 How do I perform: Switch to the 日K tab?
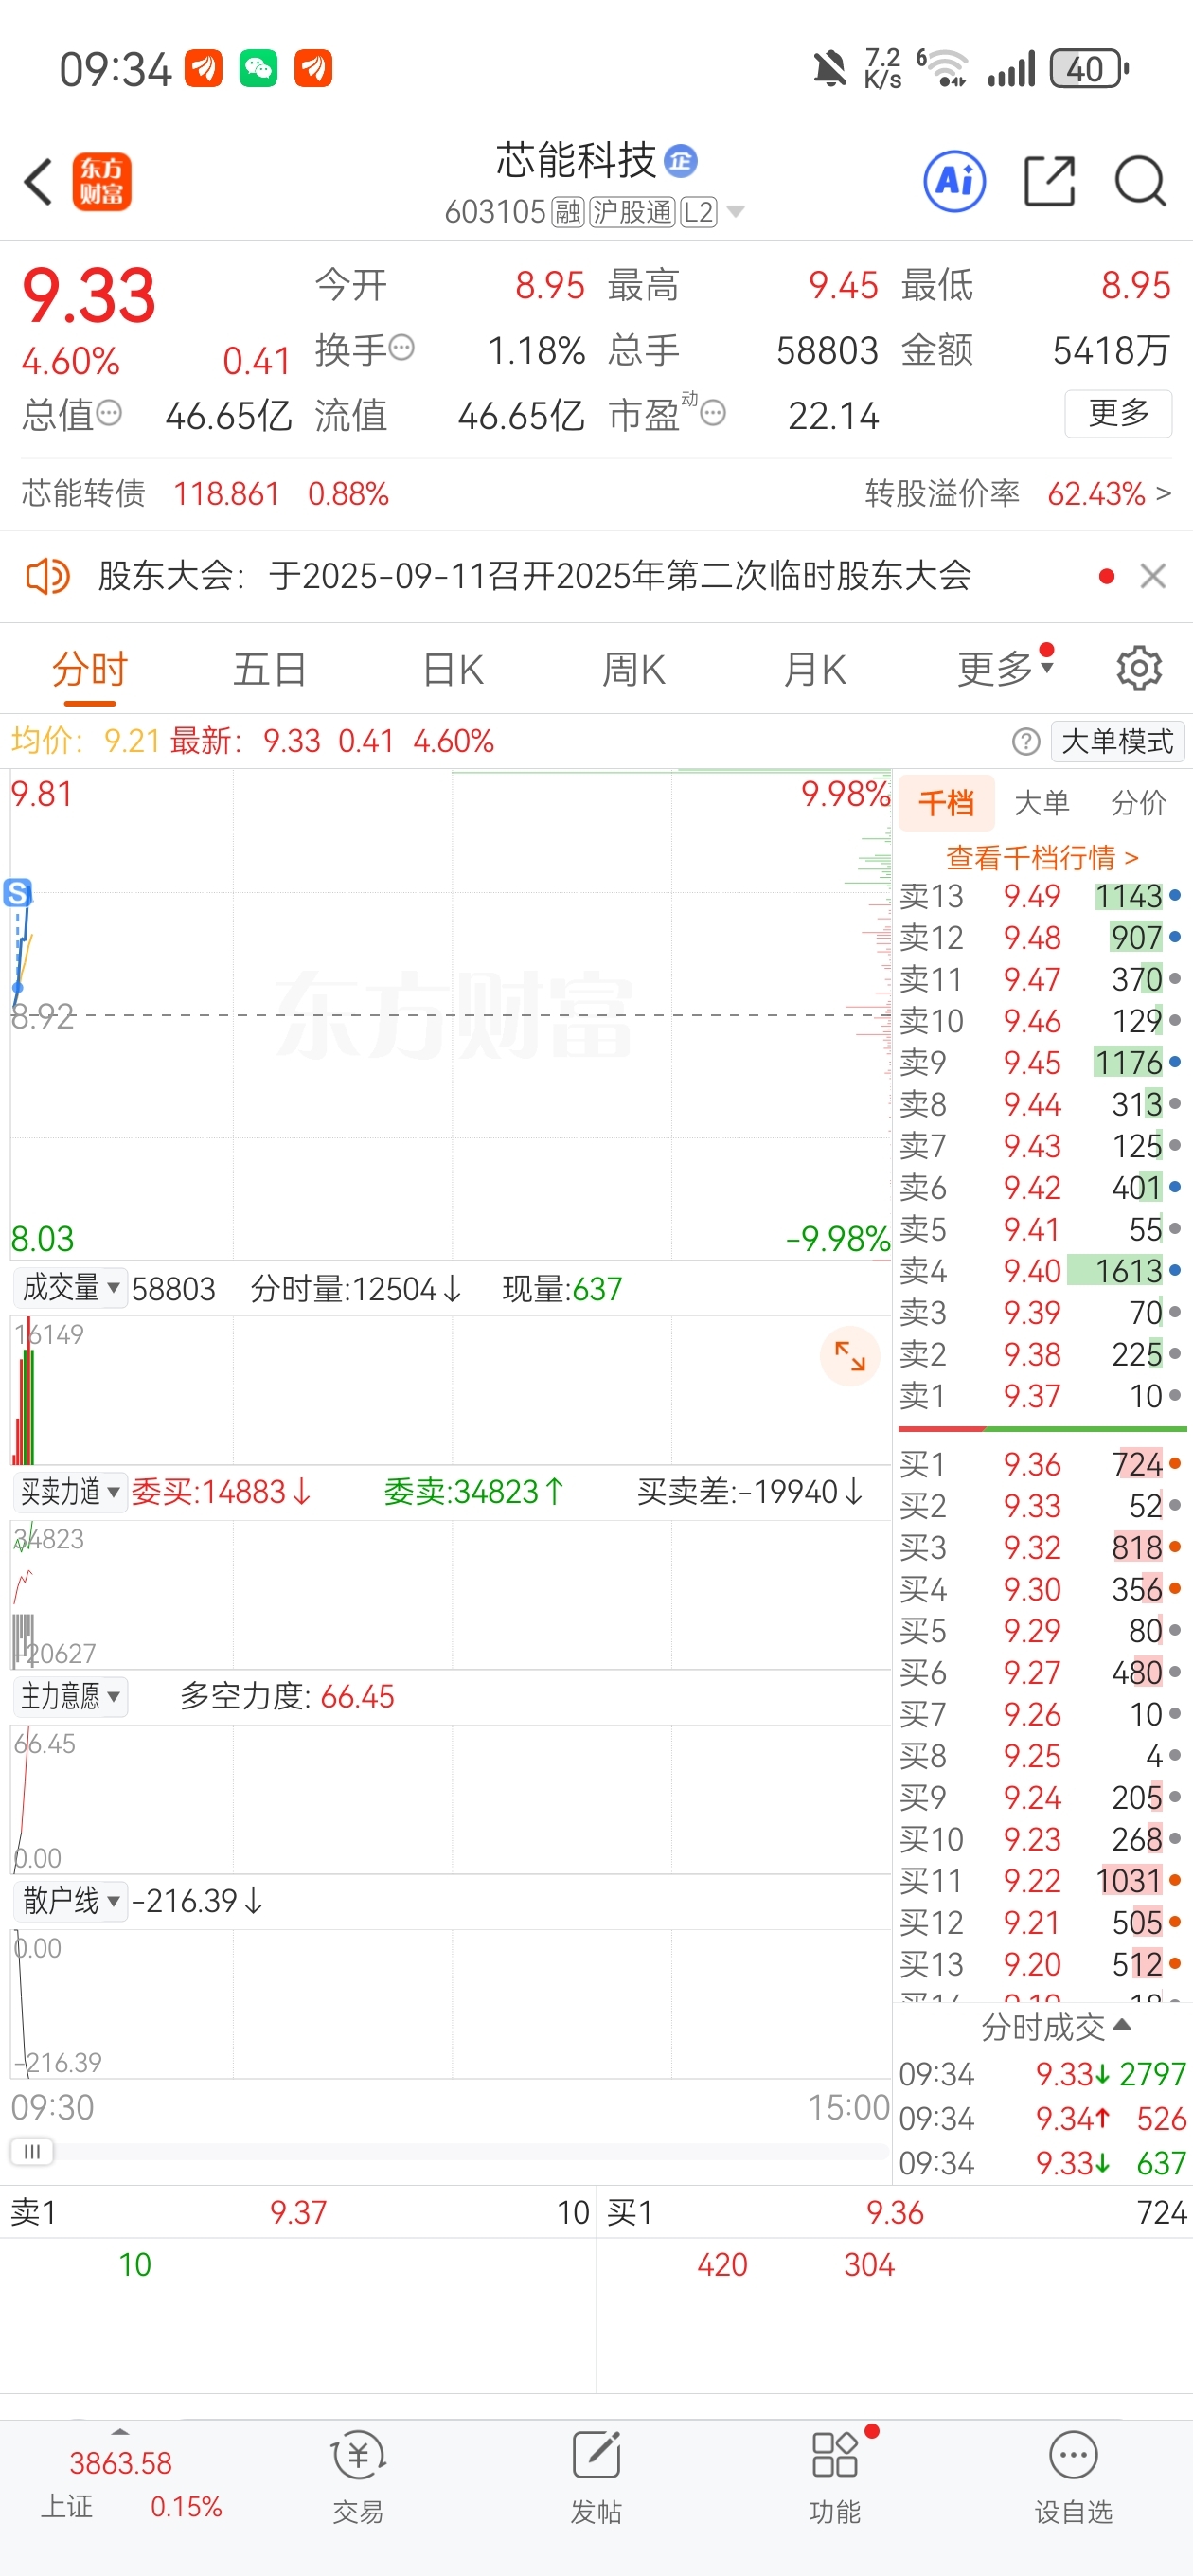(453, 668)
